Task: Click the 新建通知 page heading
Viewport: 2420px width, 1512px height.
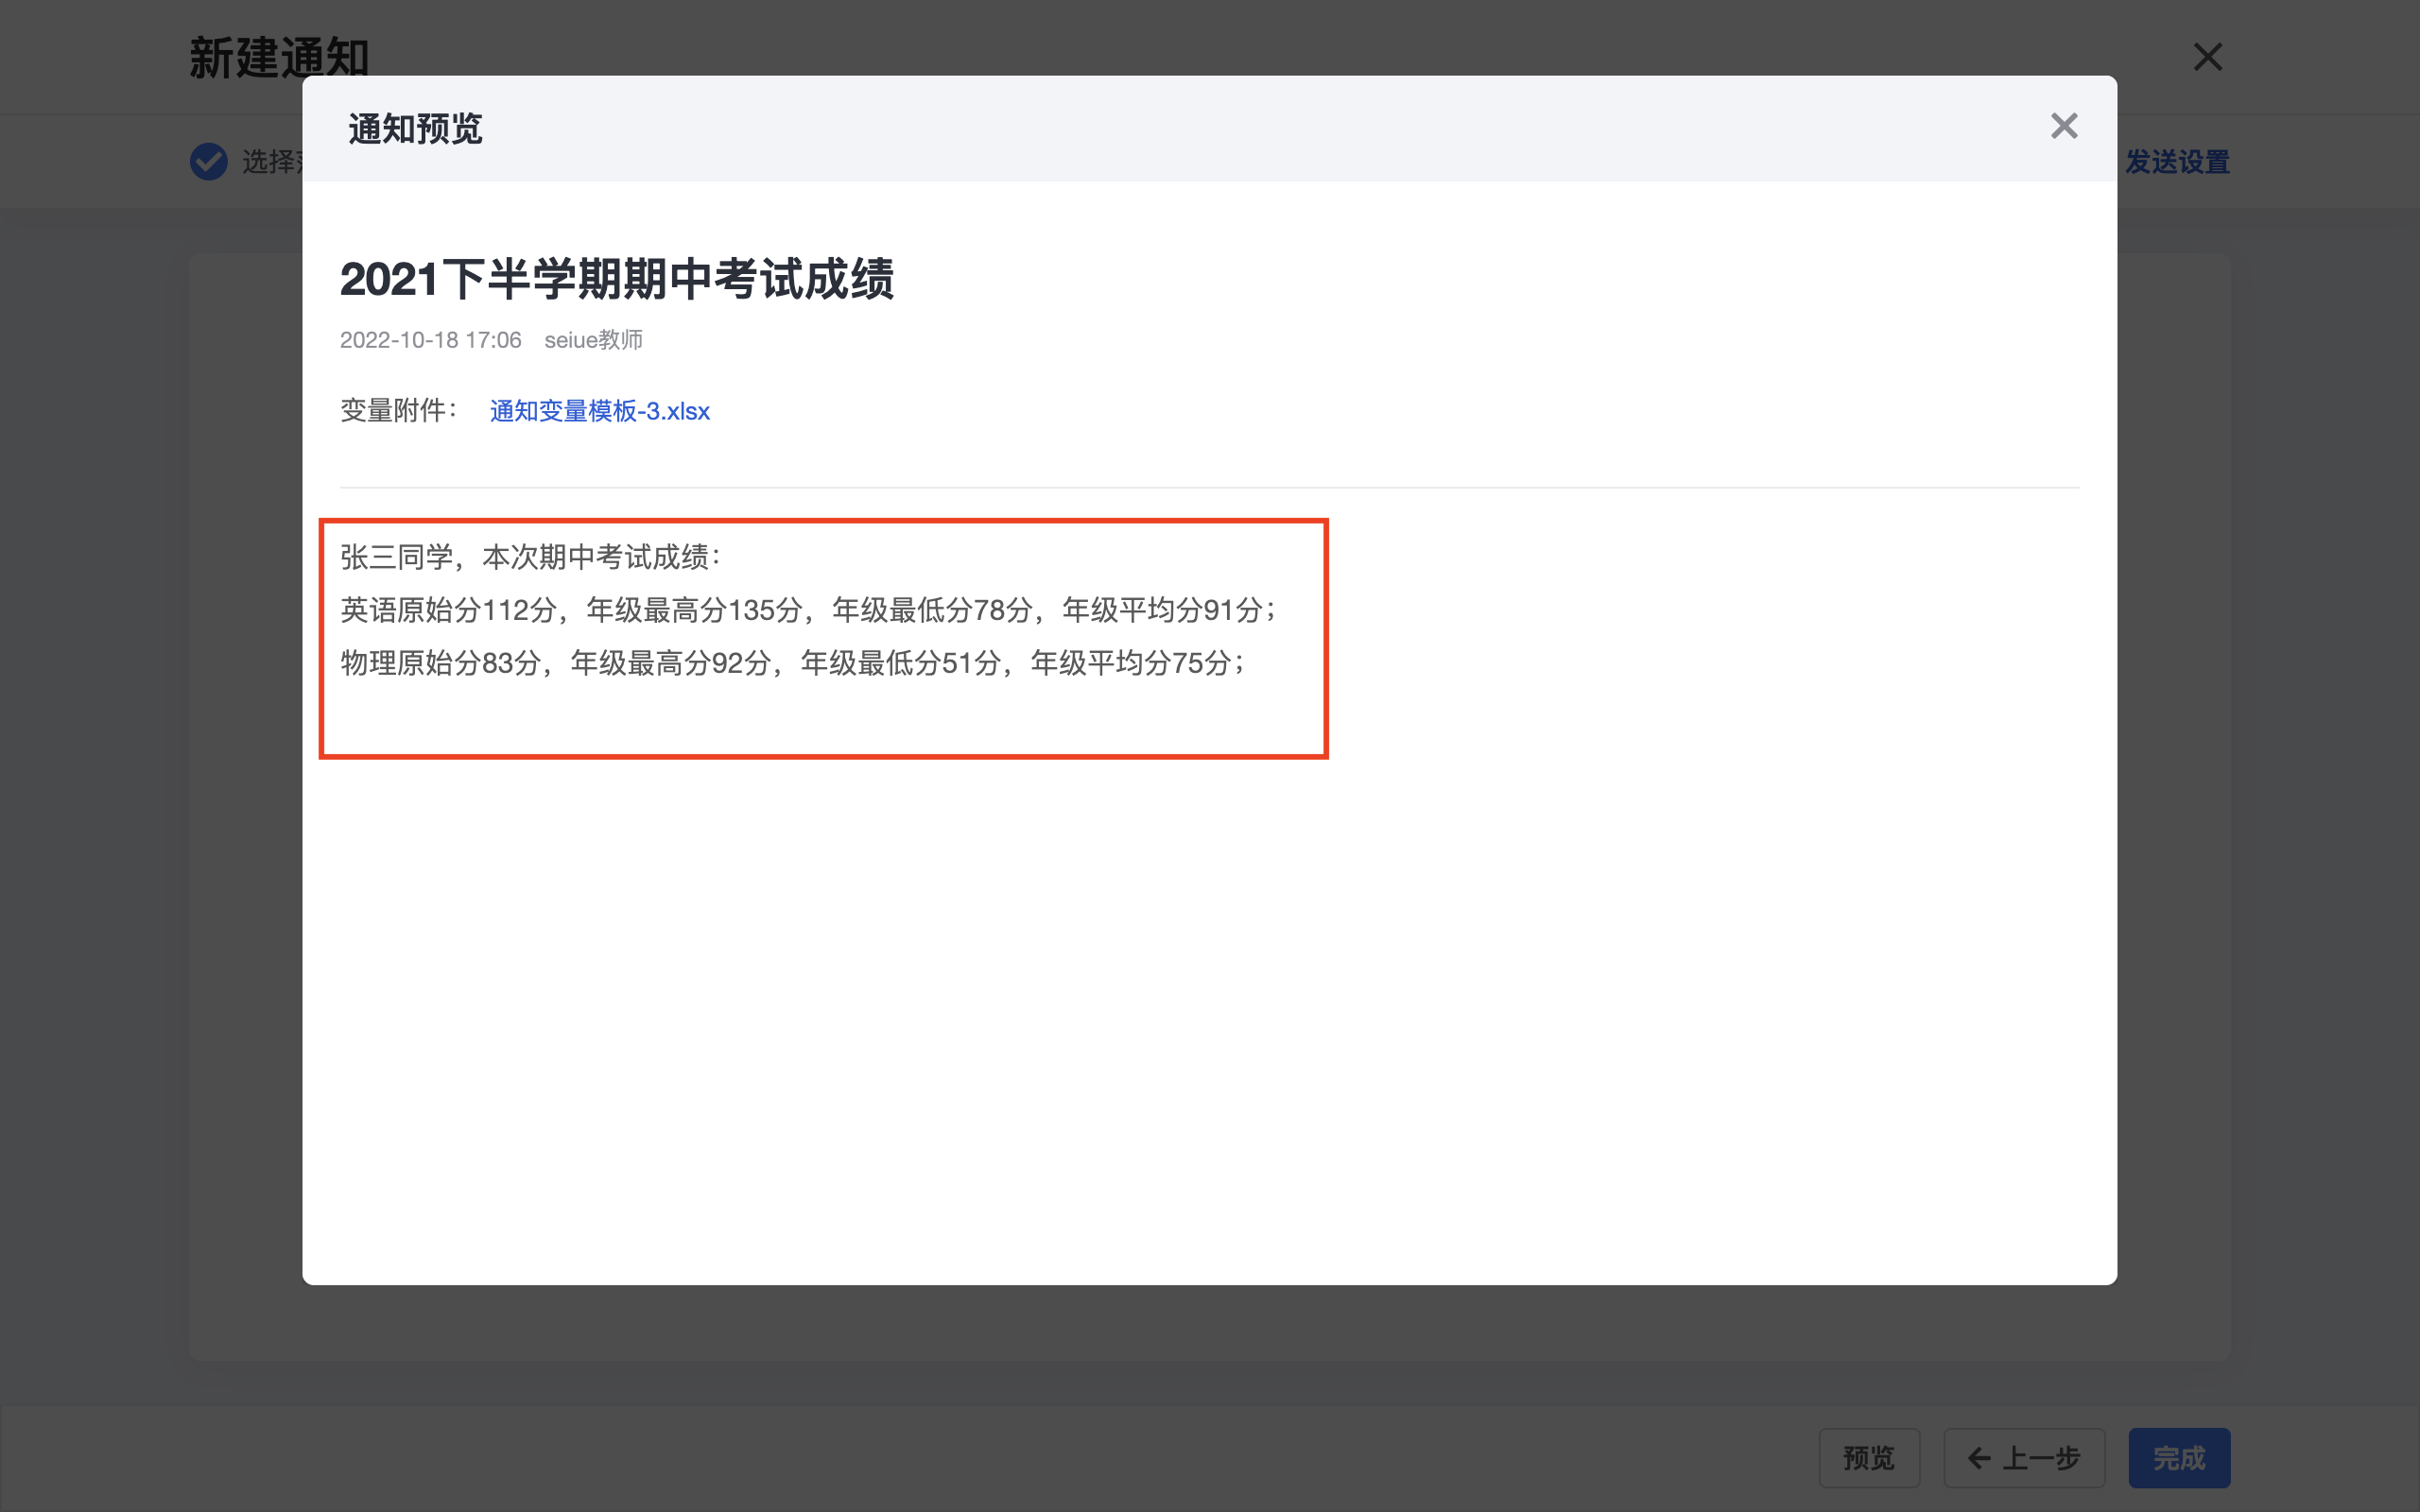Action: coord(279,58)
